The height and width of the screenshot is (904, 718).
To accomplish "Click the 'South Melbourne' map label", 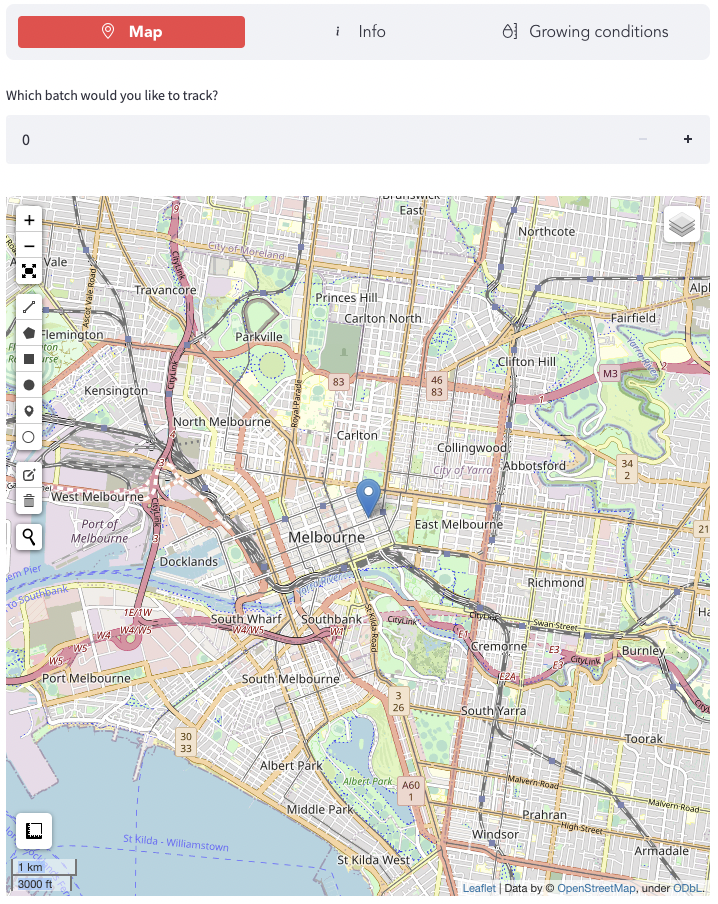I will pos(290,679).
